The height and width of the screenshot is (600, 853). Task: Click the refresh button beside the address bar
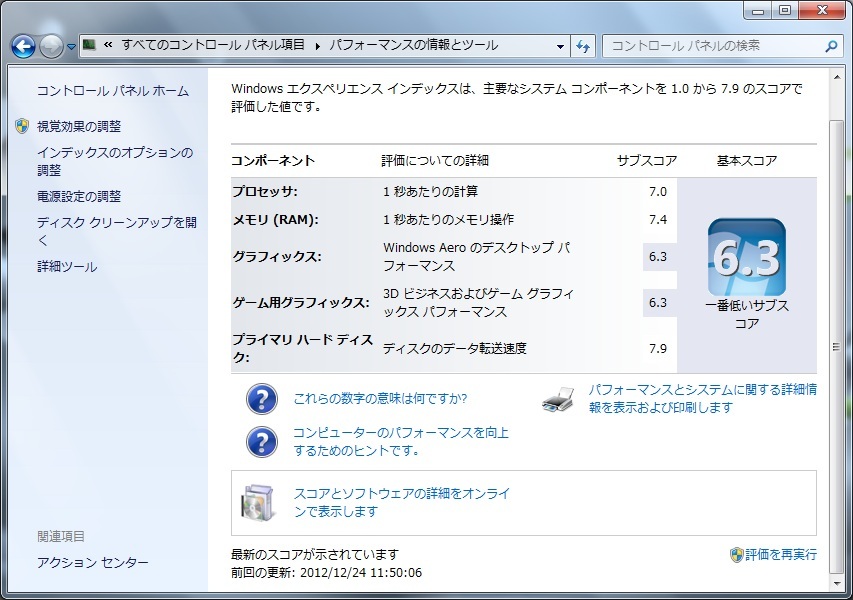pos(584,46)
